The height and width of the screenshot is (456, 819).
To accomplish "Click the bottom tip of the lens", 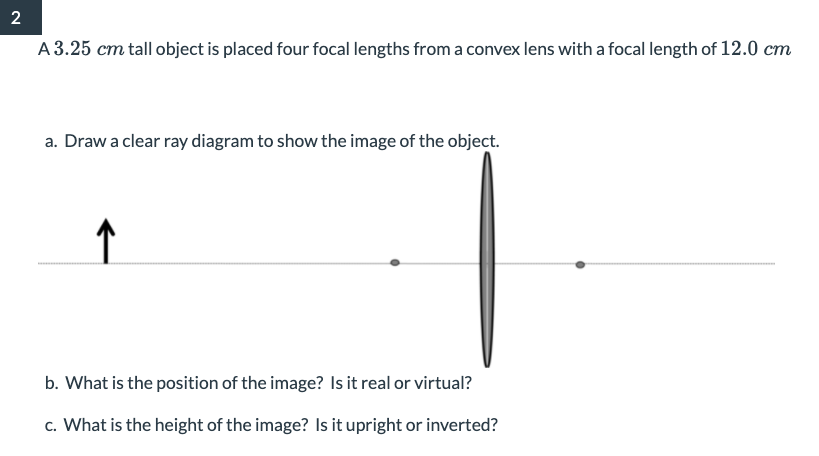I will (487, 364).
